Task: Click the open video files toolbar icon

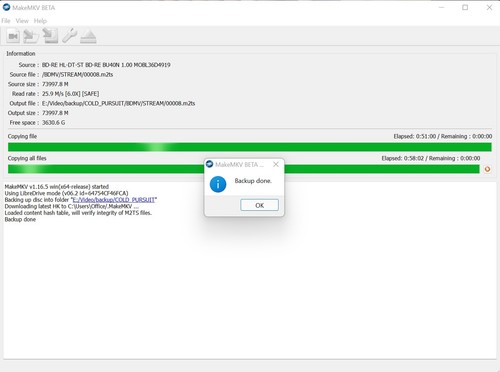Action: click(13, 36)
